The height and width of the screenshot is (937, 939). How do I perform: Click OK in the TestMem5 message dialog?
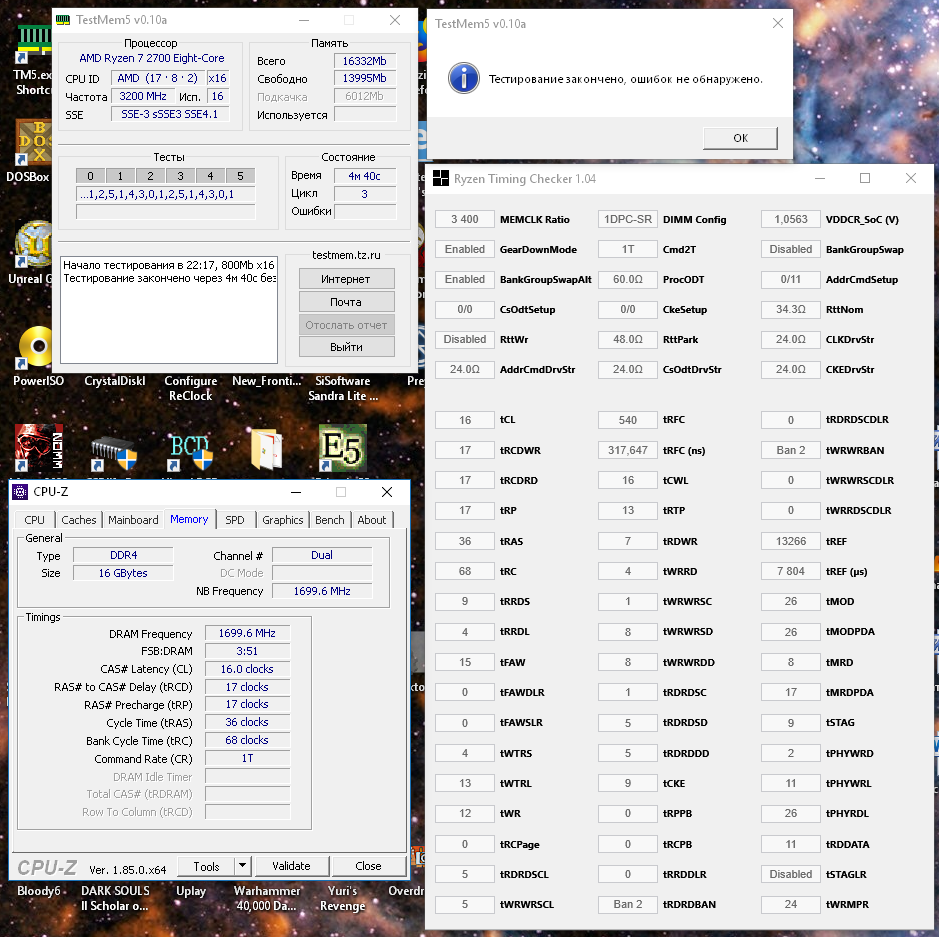tap(740, 138)
